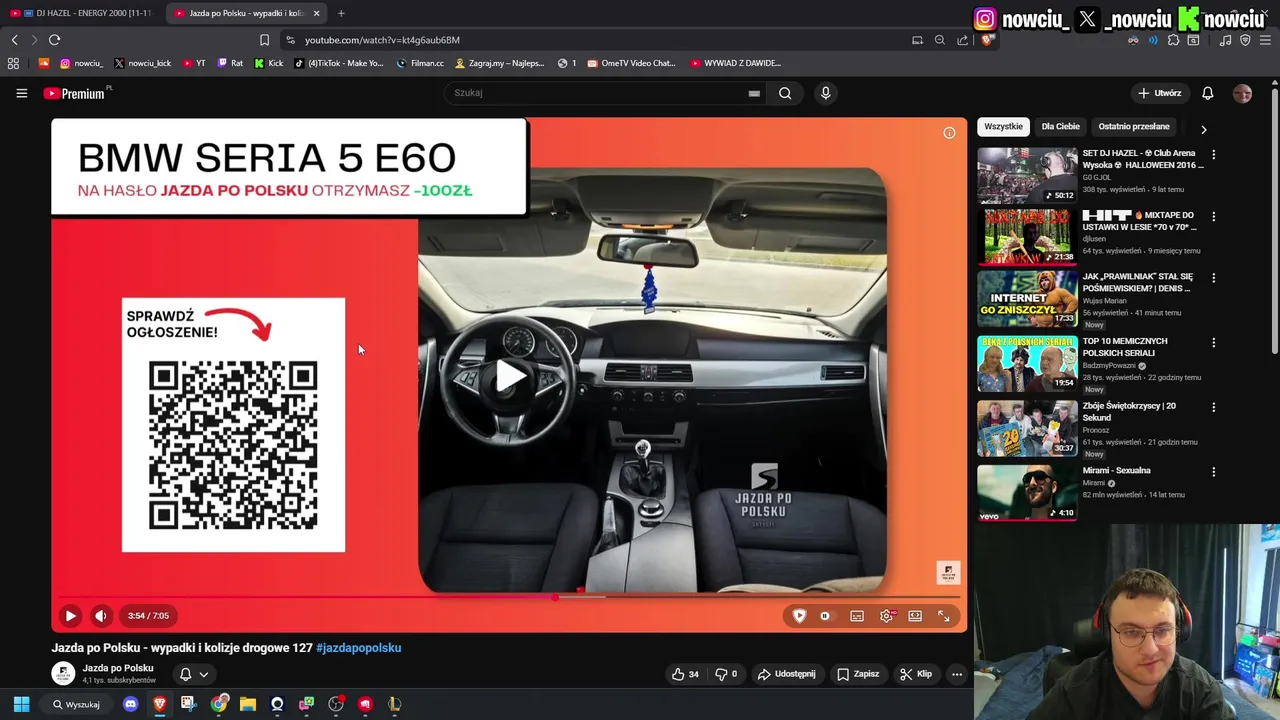Click the shield icon in player controls
The height and width of the screenshot is (720, 1280).
point(799,616)
